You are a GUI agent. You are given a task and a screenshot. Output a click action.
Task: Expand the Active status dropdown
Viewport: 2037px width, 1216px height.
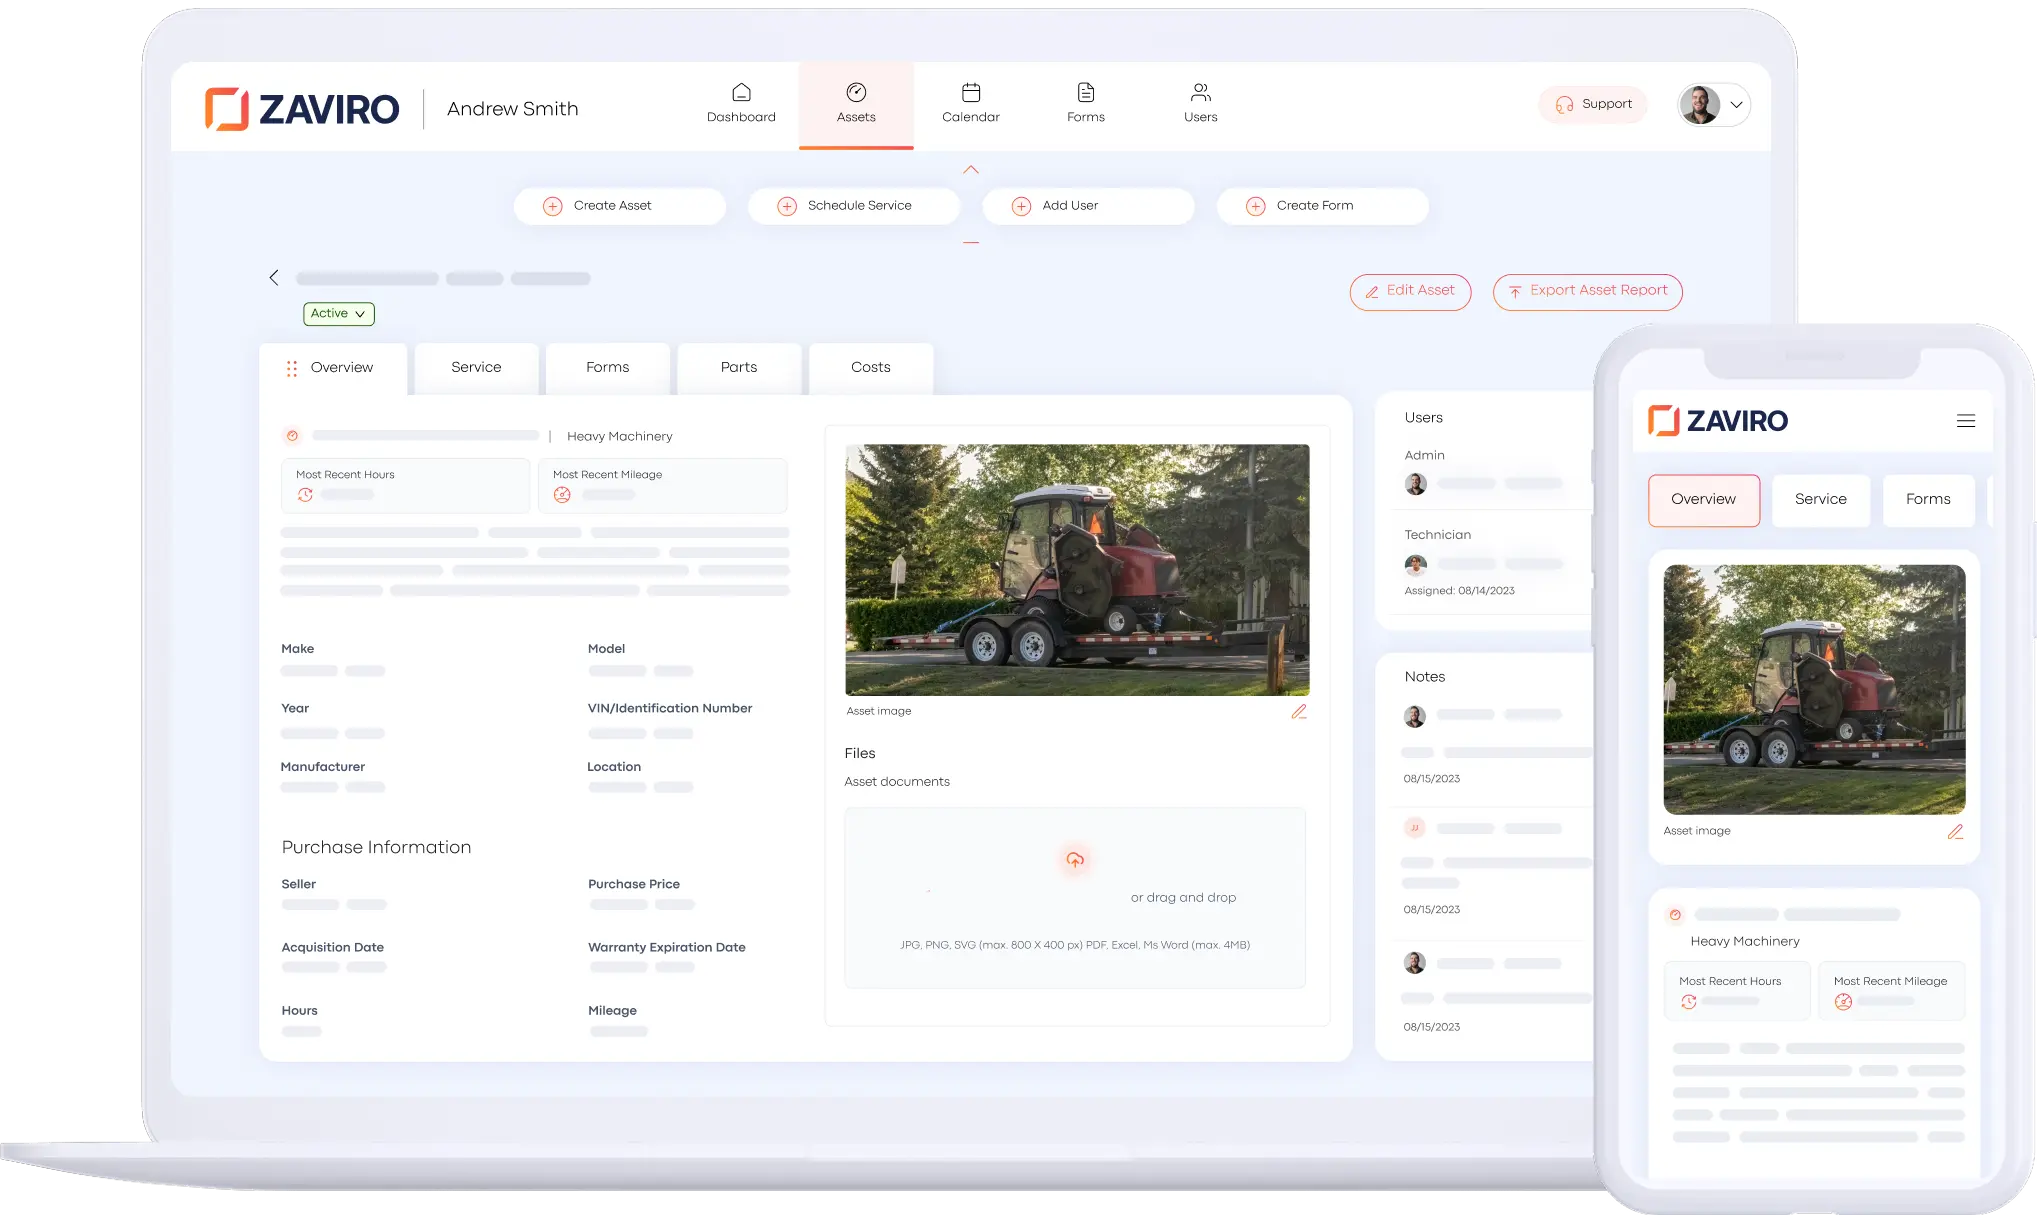(x=338, y=314)
